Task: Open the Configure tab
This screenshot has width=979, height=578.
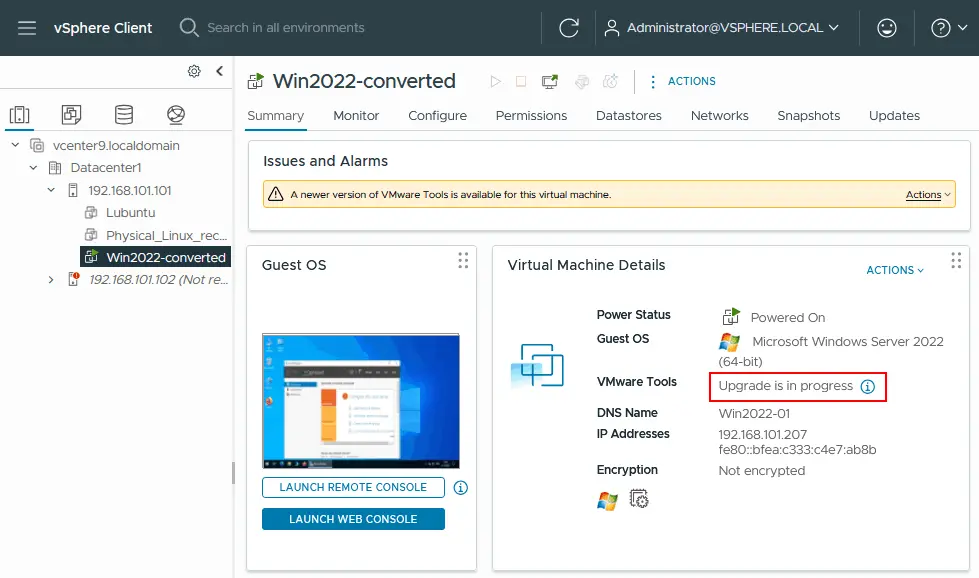Action: 437,115
